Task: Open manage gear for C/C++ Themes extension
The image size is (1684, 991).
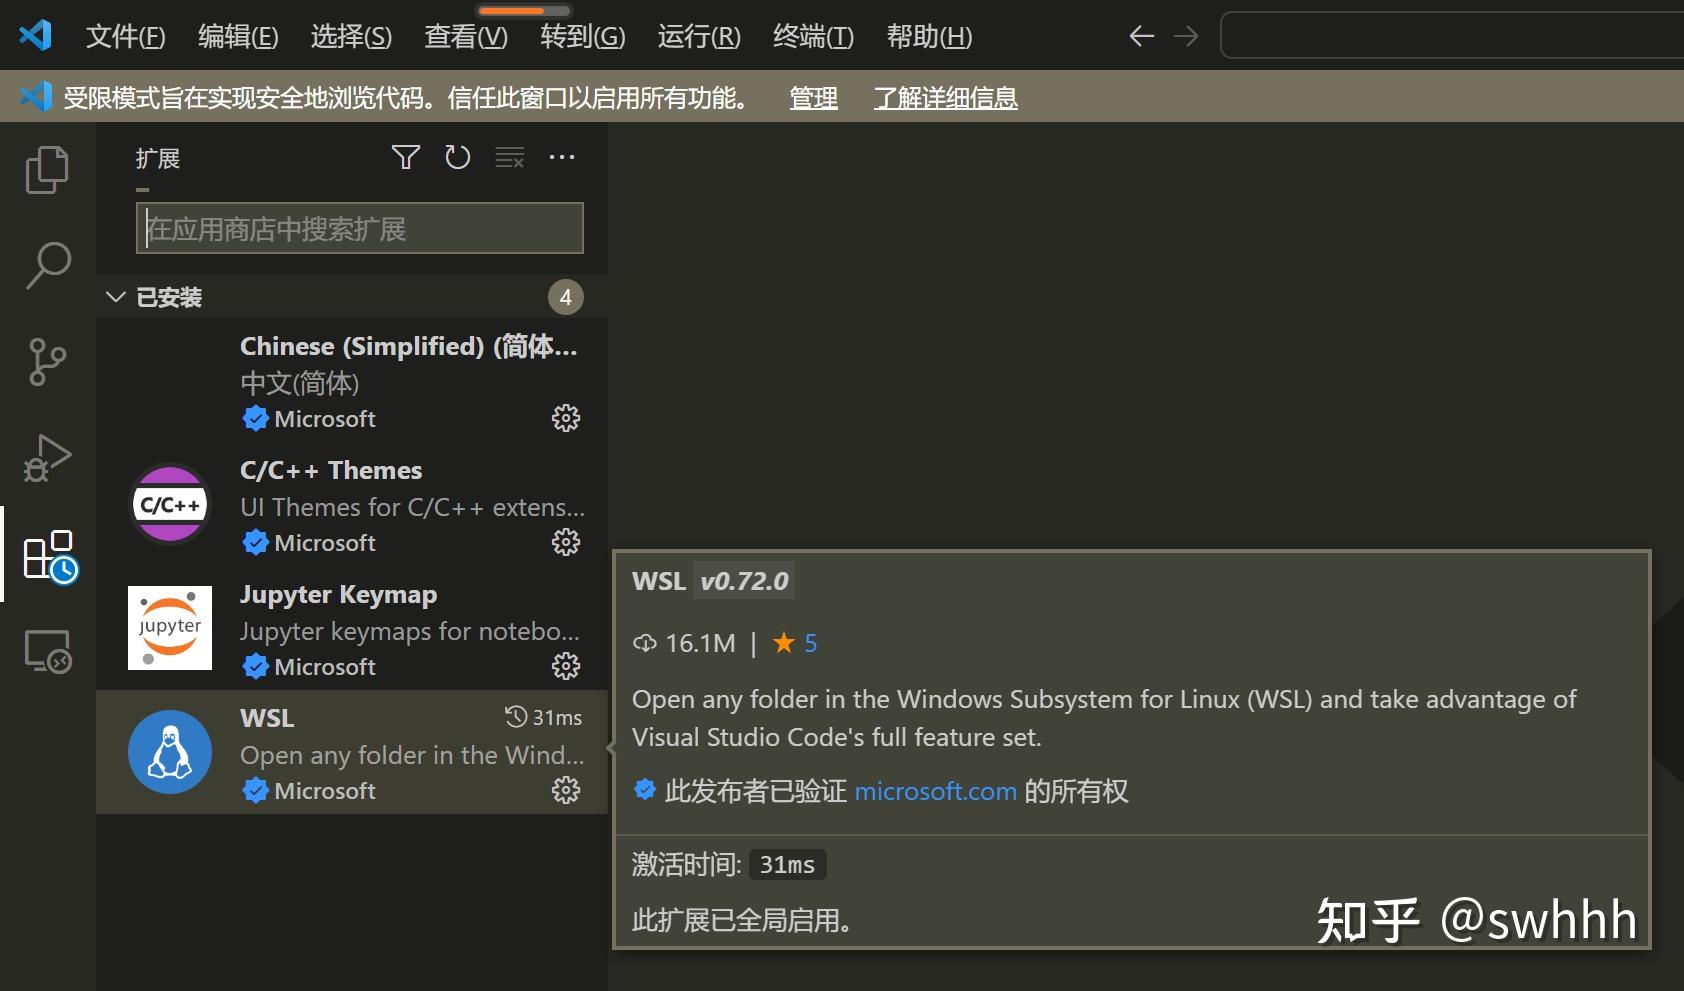Action: pos(566,542)
